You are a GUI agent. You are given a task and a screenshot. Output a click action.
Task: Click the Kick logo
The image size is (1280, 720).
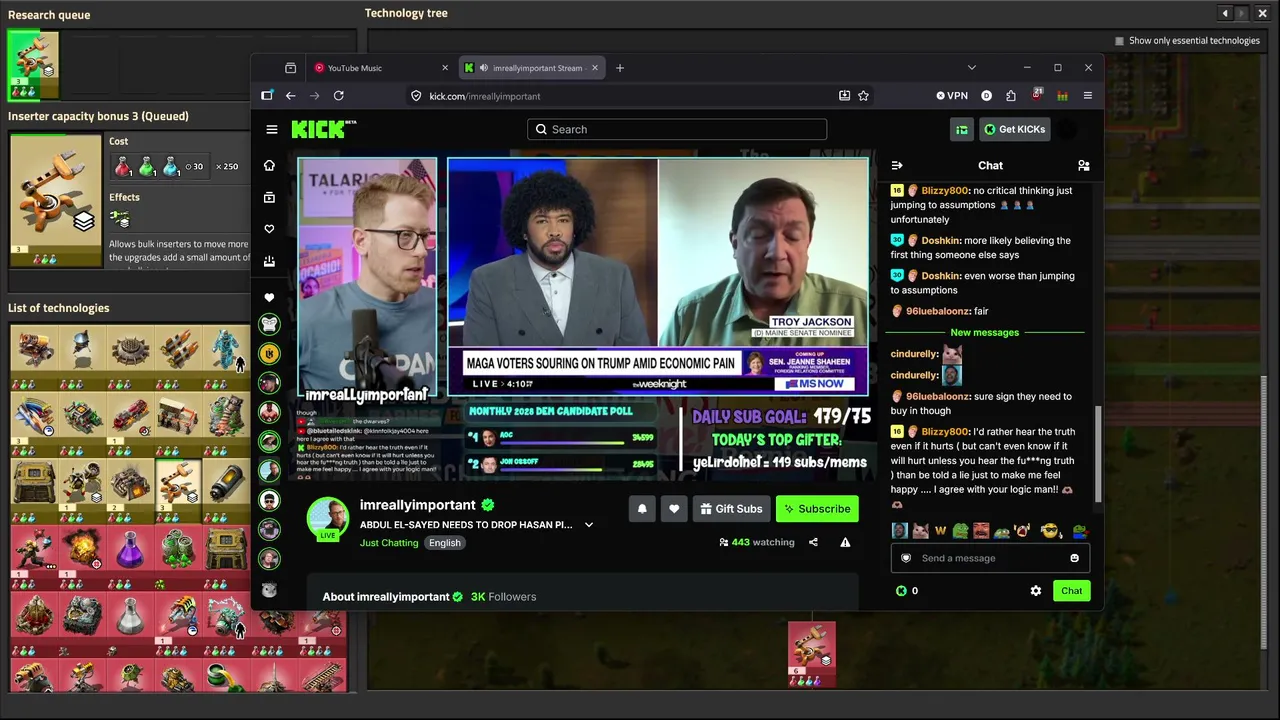[x=323, y=129]
